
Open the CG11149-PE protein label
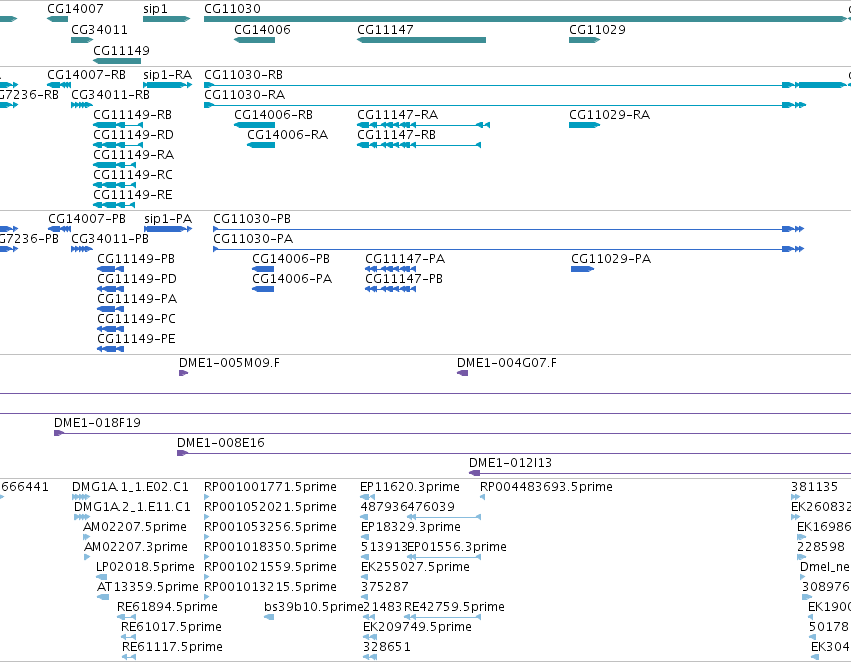click(136, 339)
